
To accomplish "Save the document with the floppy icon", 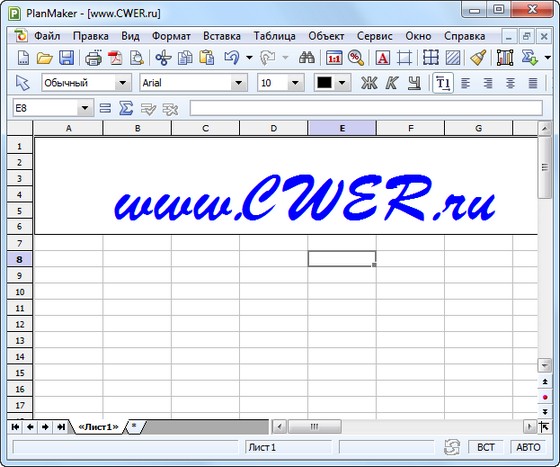I will (x=66, y=57).
